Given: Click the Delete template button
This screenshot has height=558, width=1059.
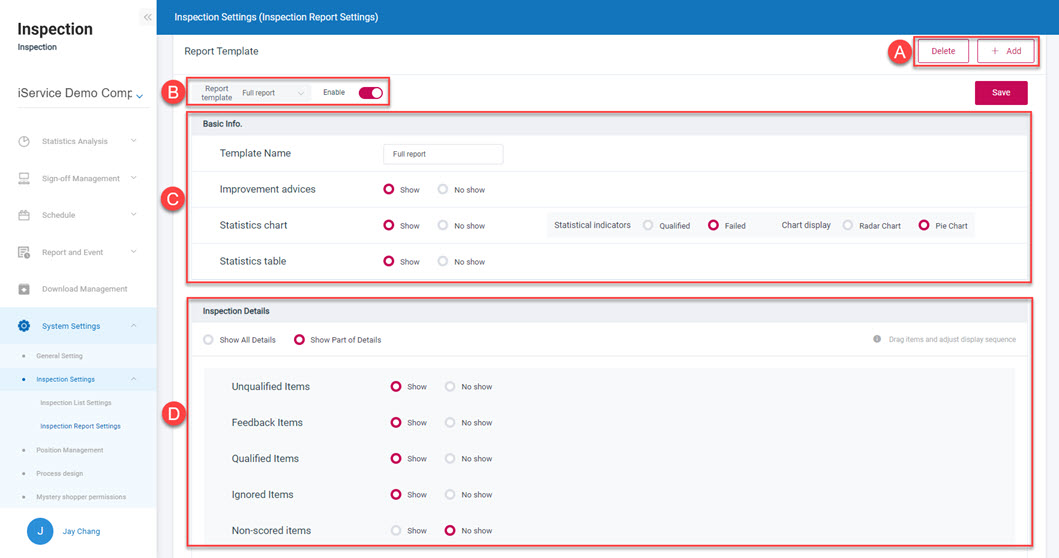Looking at the screenshot, I should pyautogui.click(x=943, y=51).
